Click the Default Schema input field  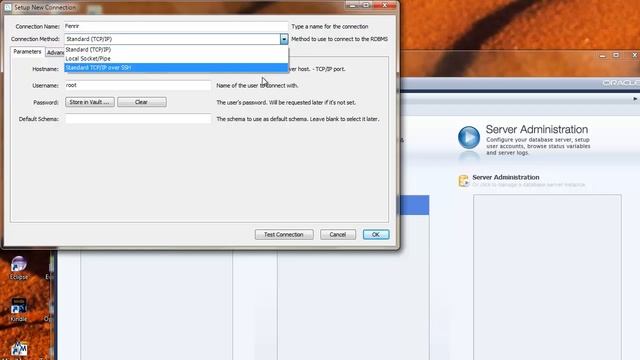[x=138, y=119]
